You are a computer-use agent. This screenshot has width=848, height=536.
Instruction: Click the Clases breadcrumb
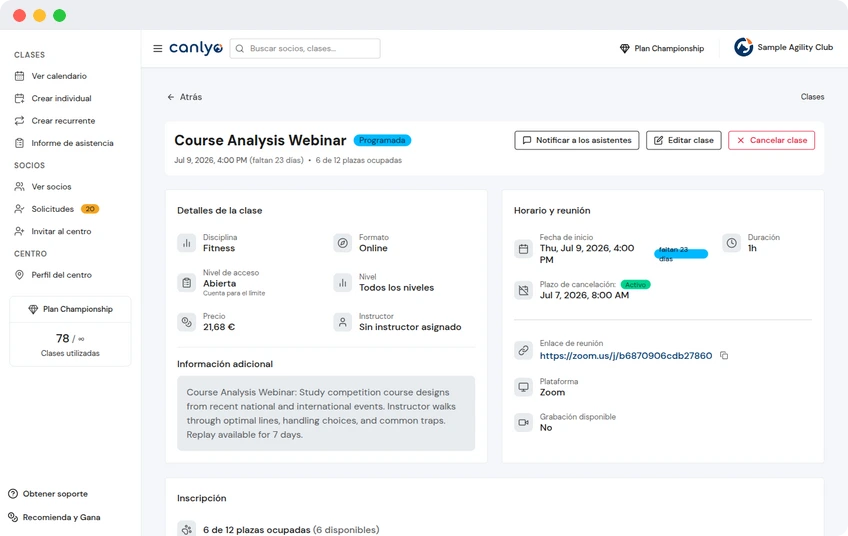[x=812, y=97]
